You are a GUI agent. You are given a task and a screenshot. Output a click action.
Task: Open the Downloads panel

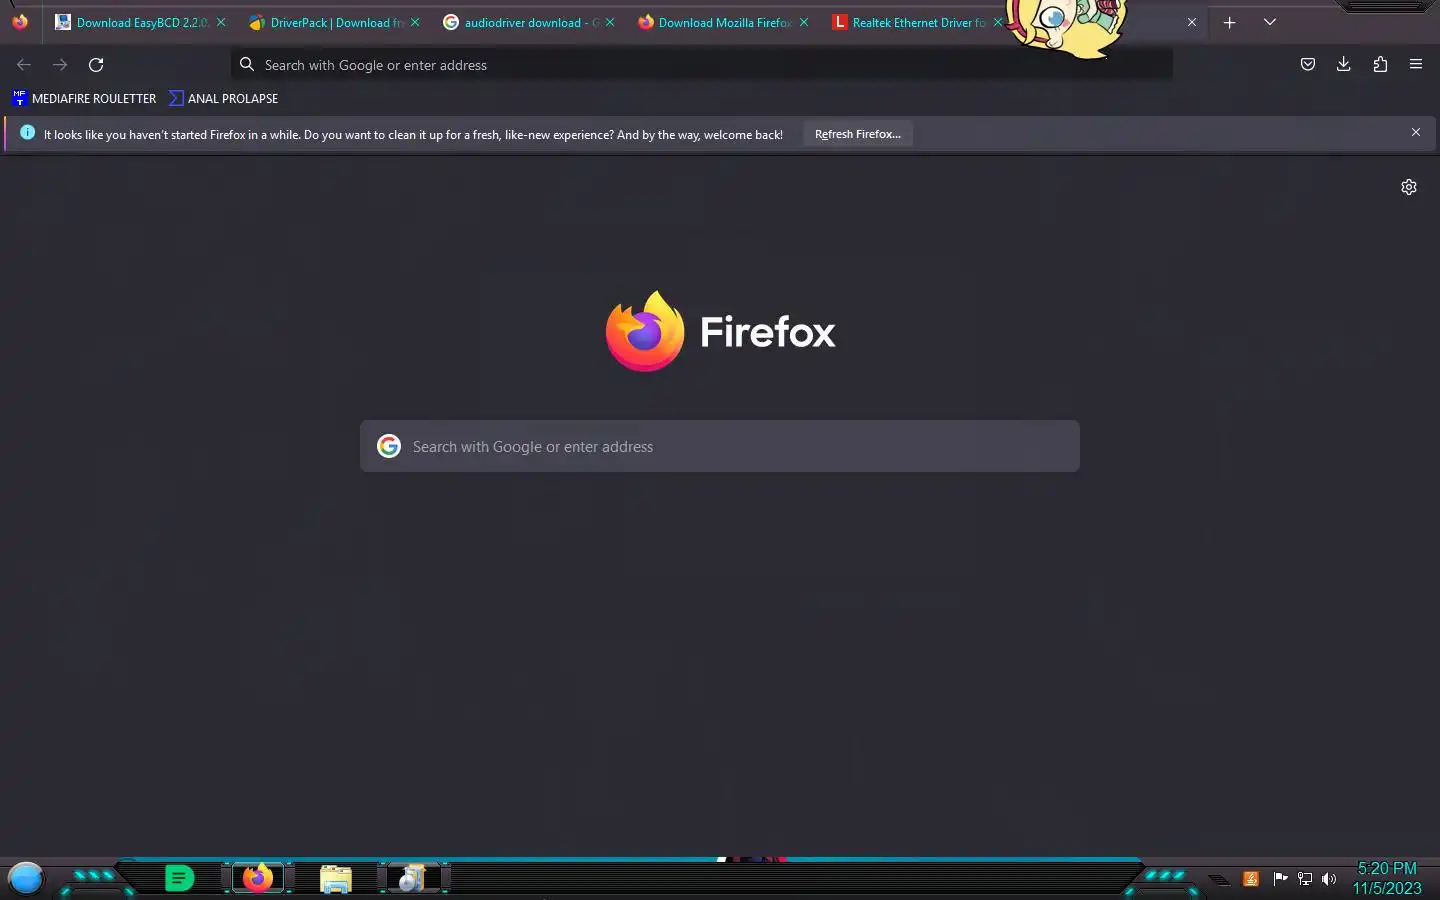coord(1344,65)
